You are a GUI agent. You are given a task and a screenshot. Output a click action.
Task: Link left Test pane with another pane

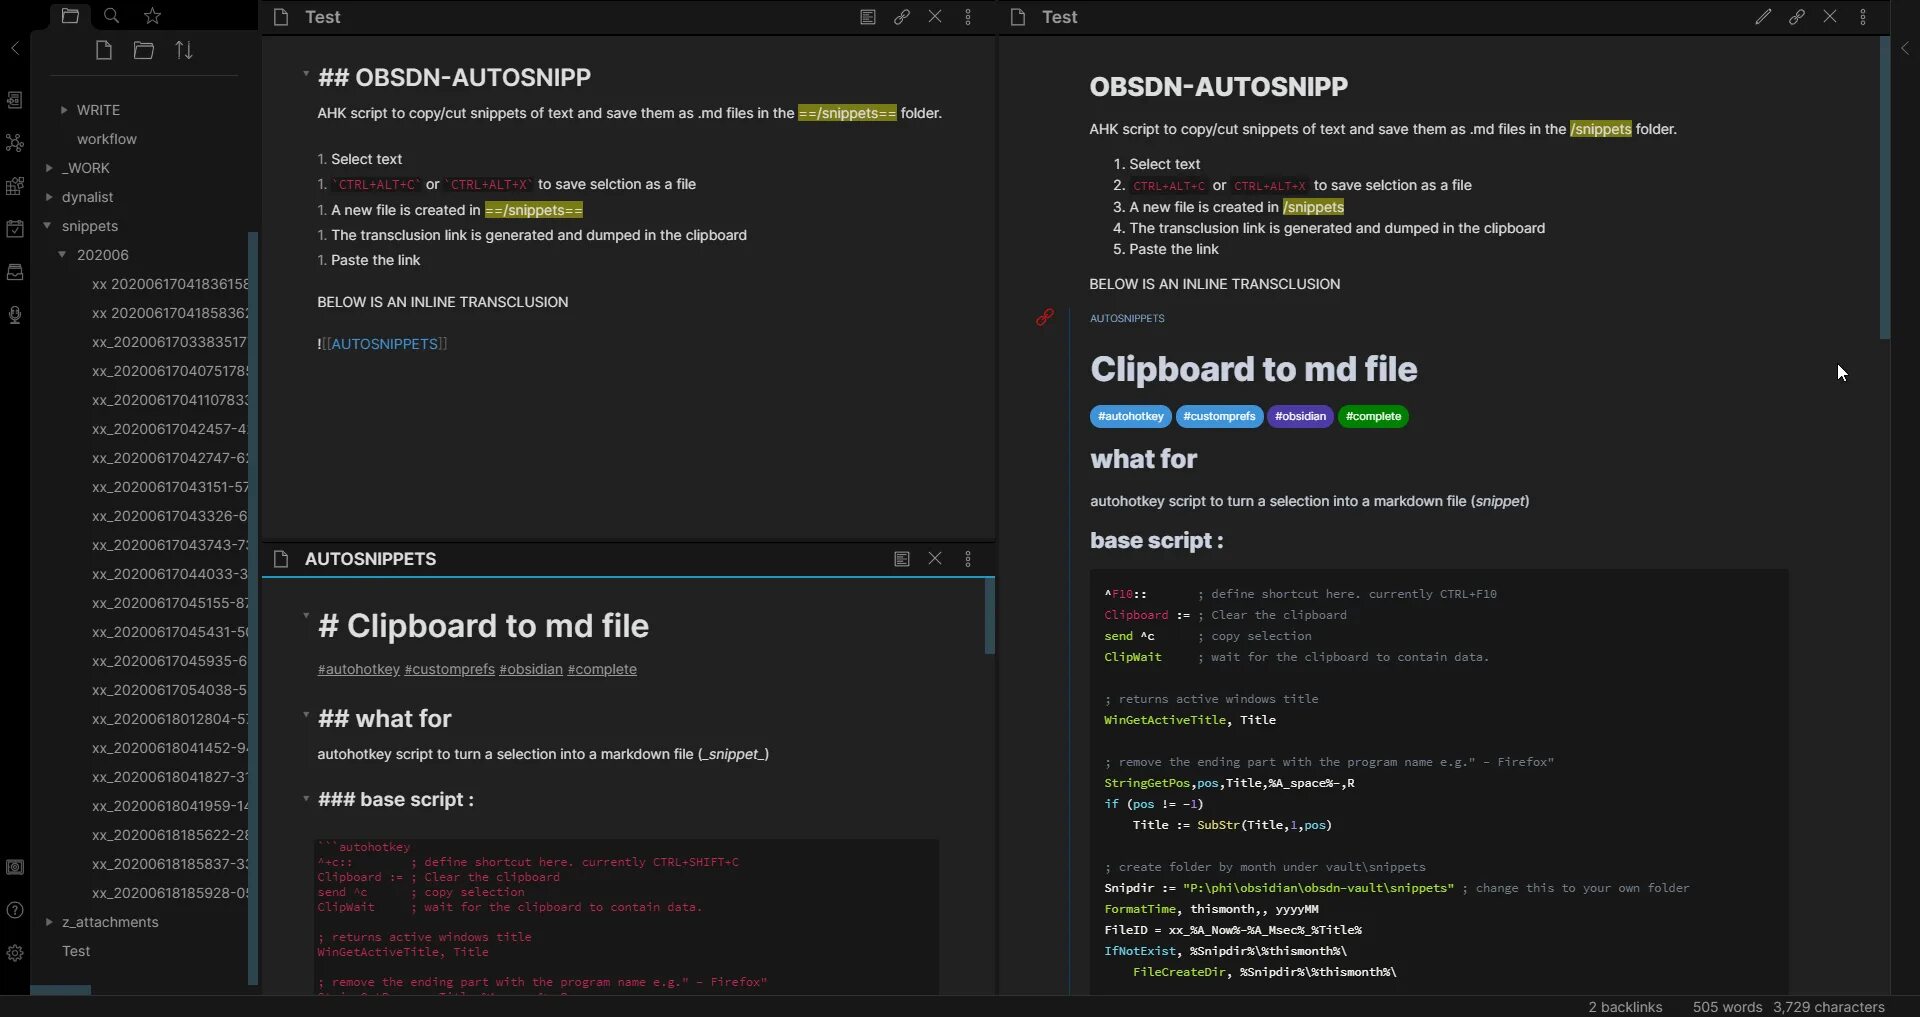click(x=902, y=17)
